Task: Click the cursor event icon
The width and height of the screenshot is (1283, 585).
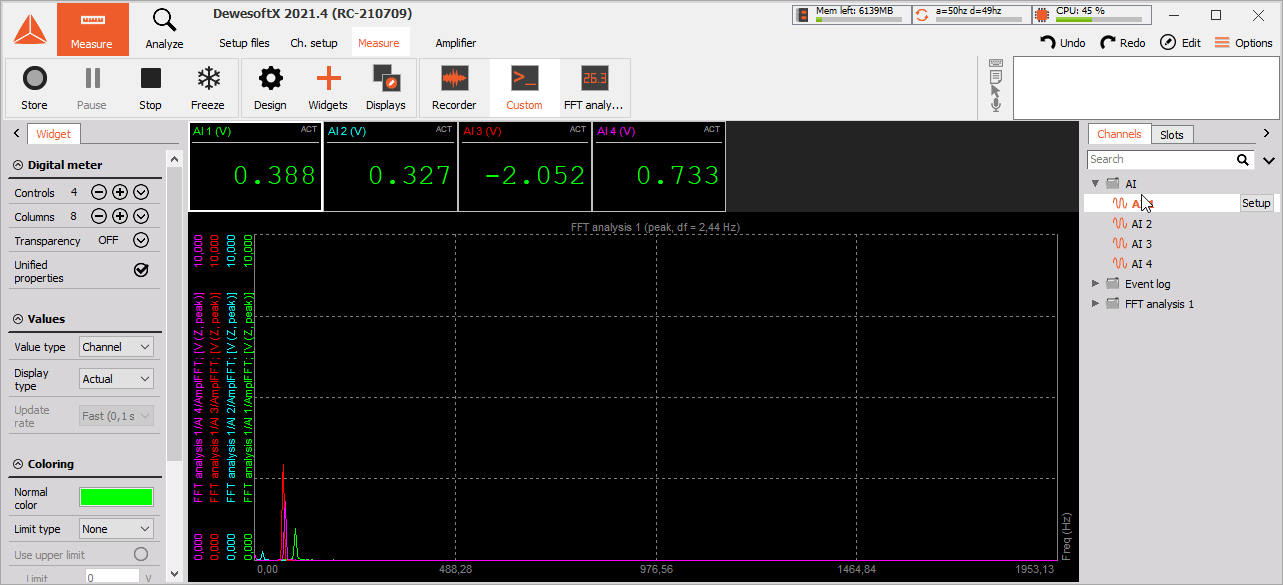Action: click(996, 90)
